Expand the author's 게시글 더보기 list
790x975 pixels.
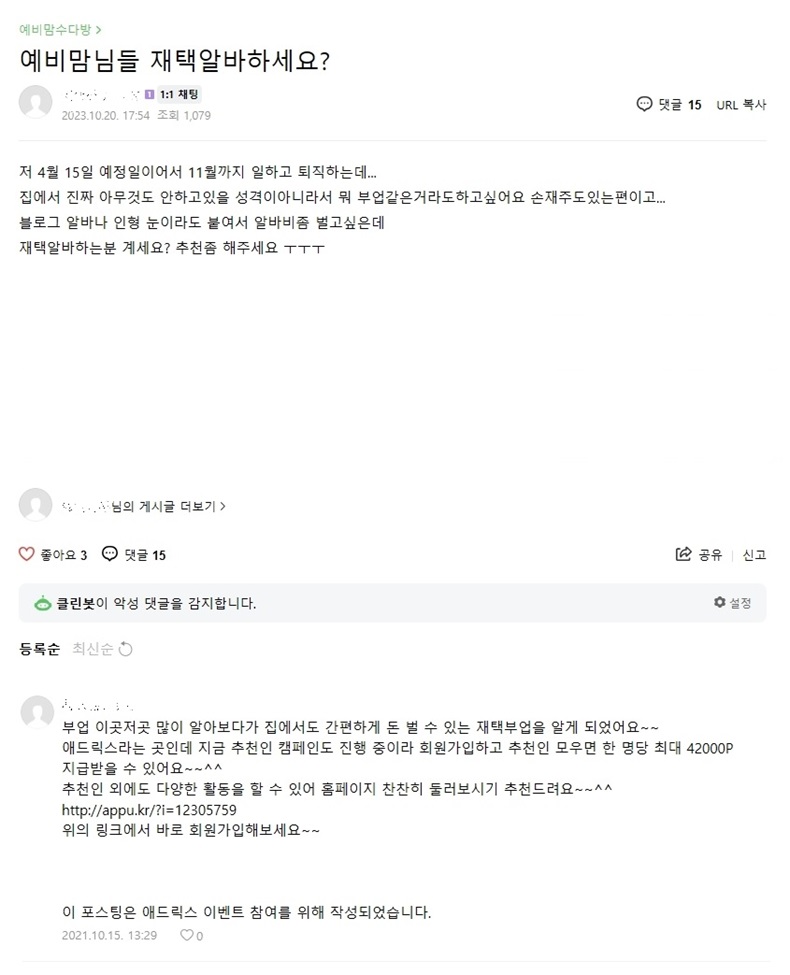click(x=168, y=507)
